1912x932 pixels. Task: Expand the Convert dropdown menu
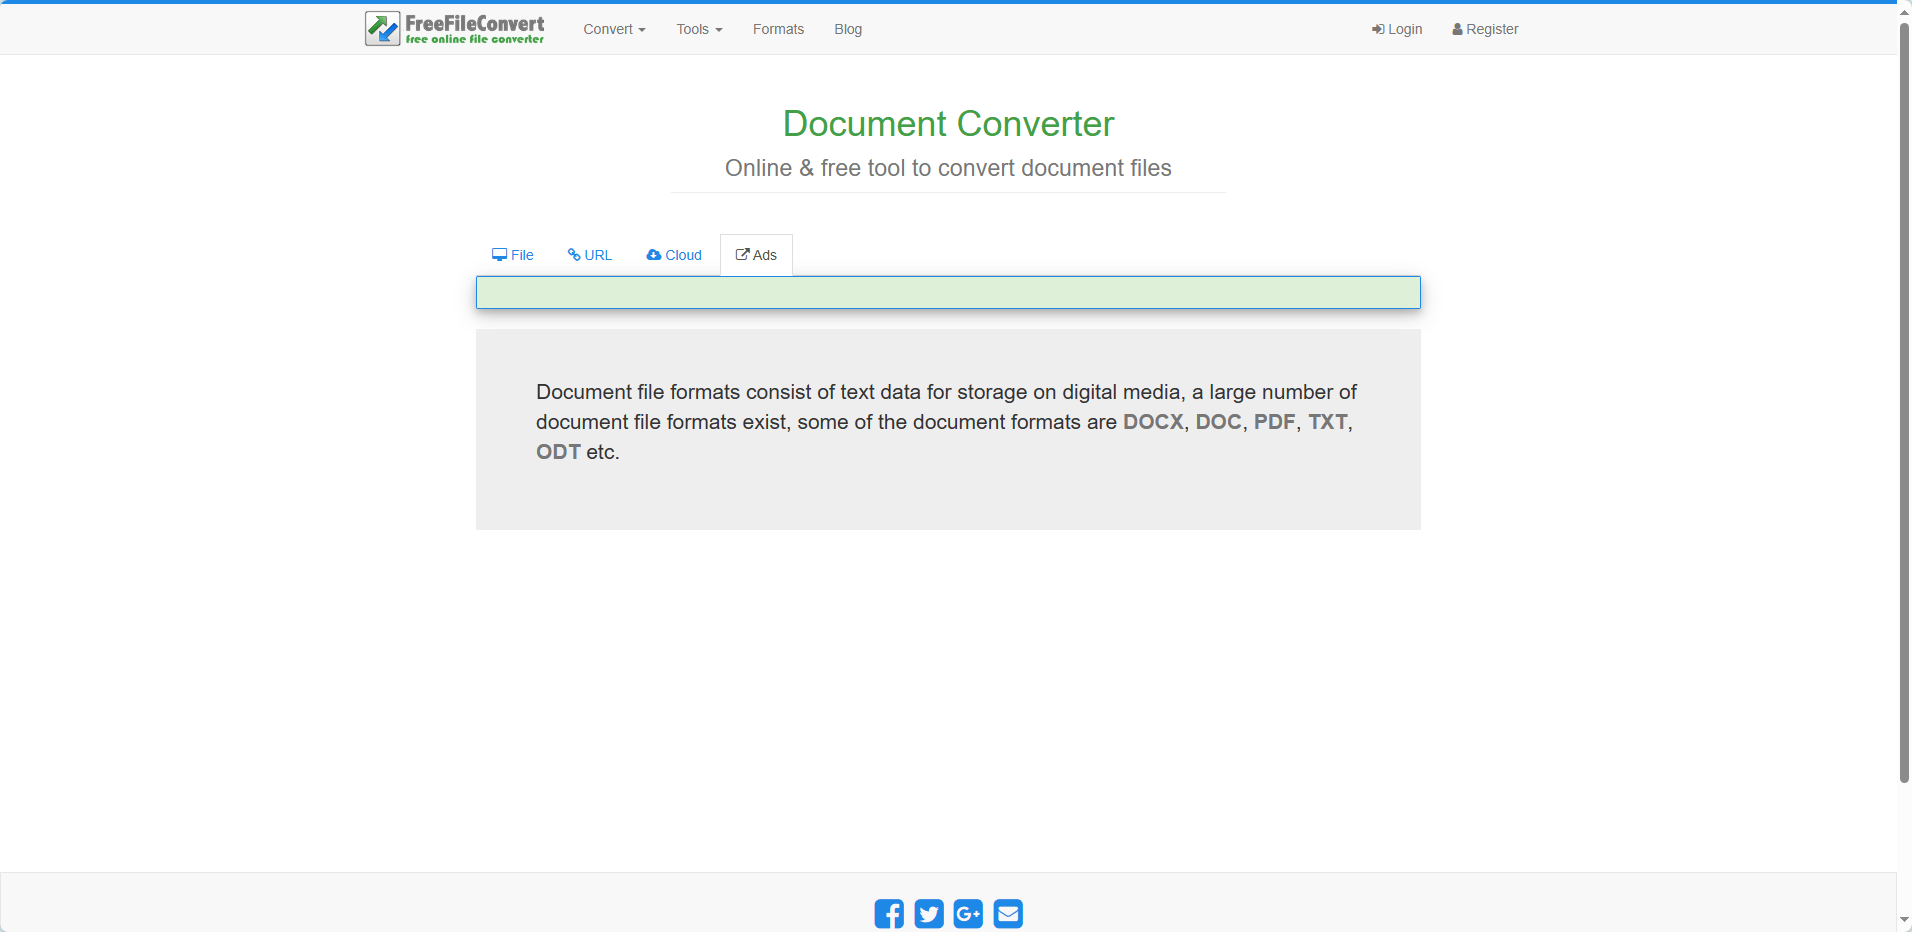(614, 29)
